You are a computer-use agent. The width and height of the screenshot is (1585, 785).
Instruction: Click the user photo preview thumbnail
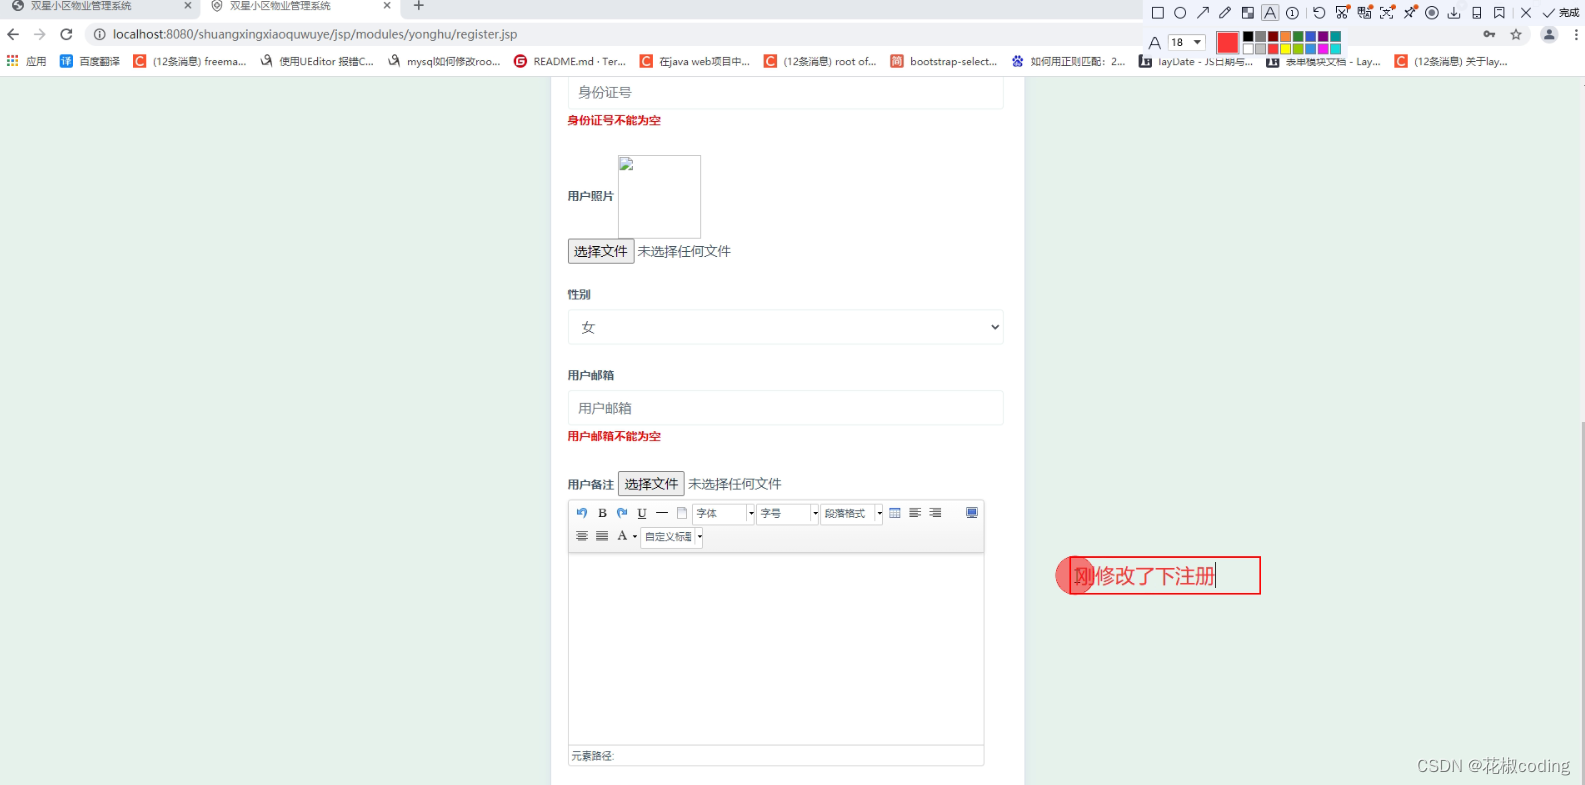pos(659,196)
